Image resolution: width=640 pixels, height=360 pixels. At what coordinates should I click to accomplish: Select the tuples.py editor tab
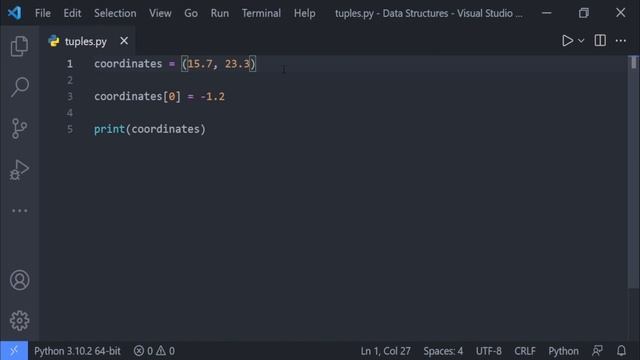pos(86,41)
